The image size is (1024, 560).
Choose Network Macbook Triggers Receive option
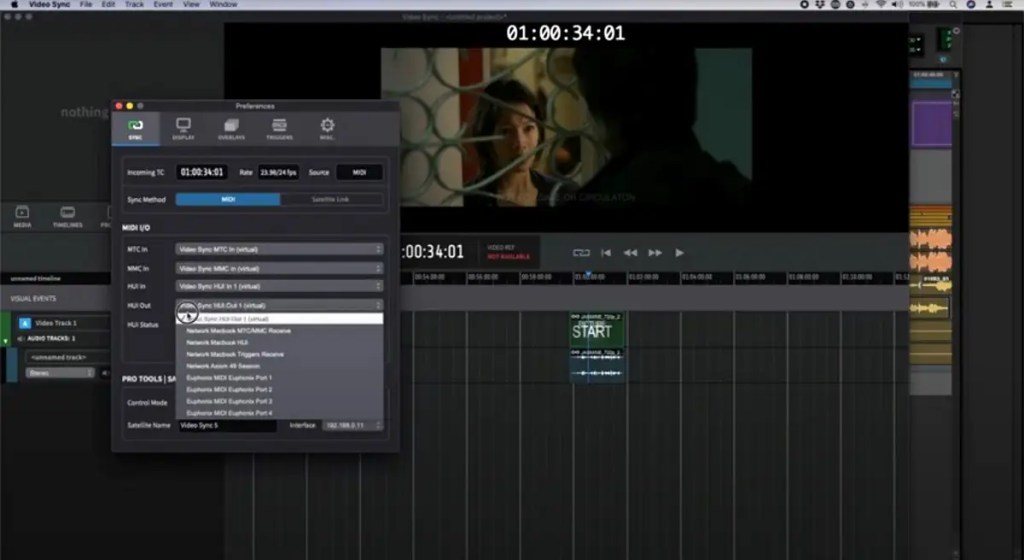pyautogui.click(x=280, y=354)
